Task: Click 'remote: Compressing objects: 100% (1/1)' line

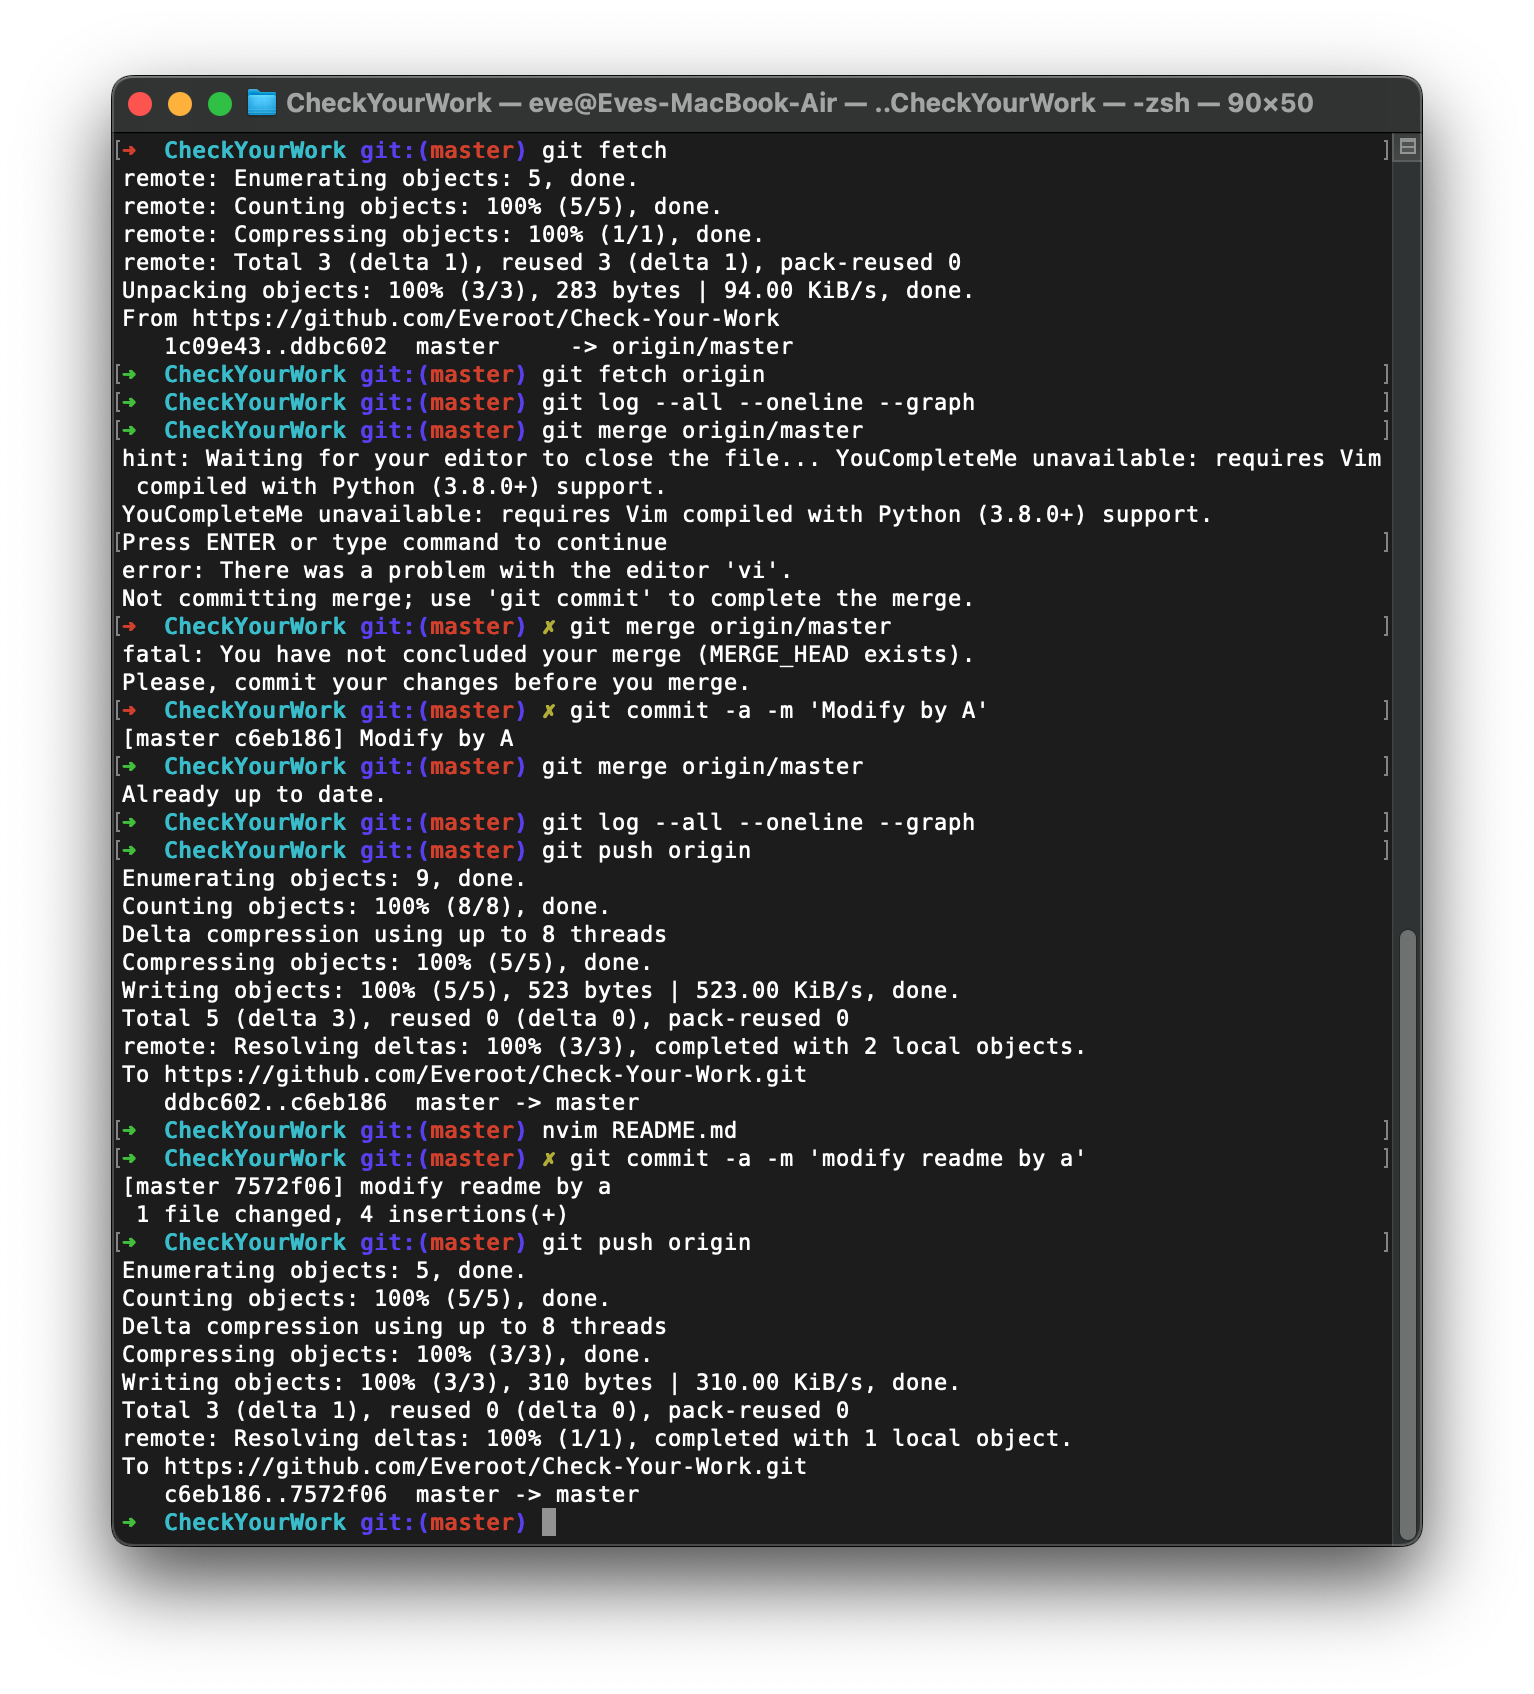Action: click(443, 234)
